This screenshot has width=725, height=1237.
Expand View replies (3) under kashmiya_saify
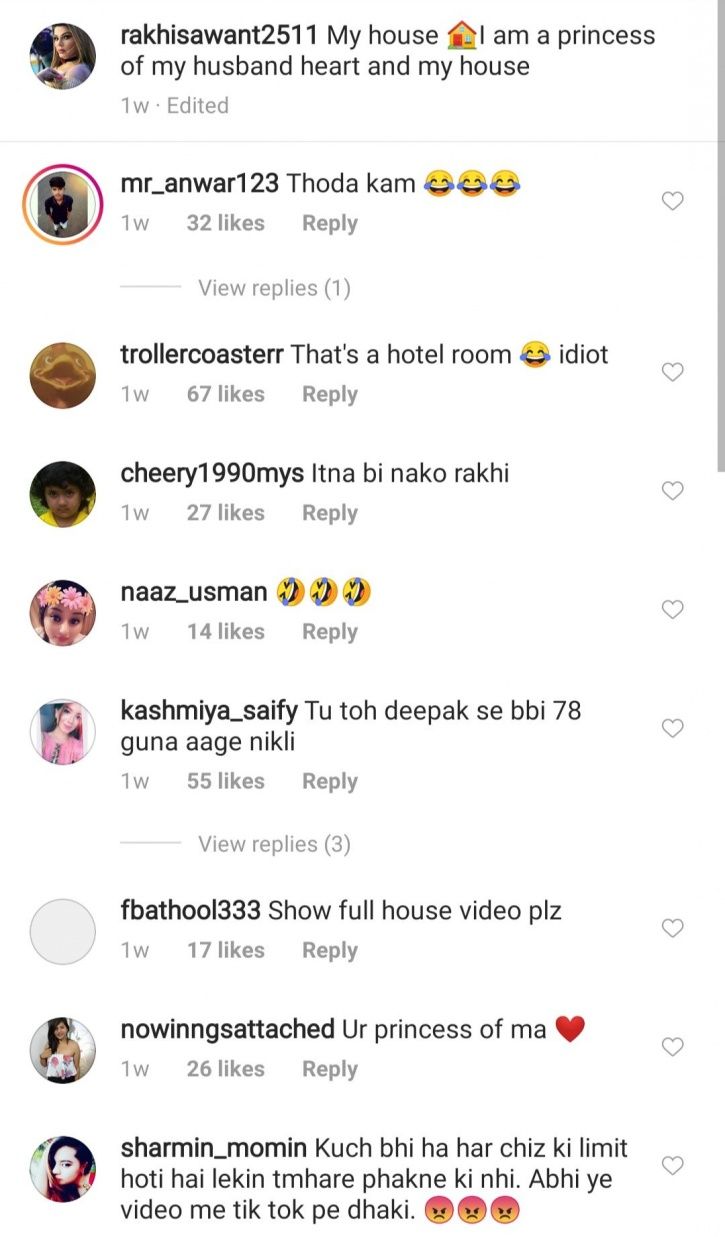[274, 844]
